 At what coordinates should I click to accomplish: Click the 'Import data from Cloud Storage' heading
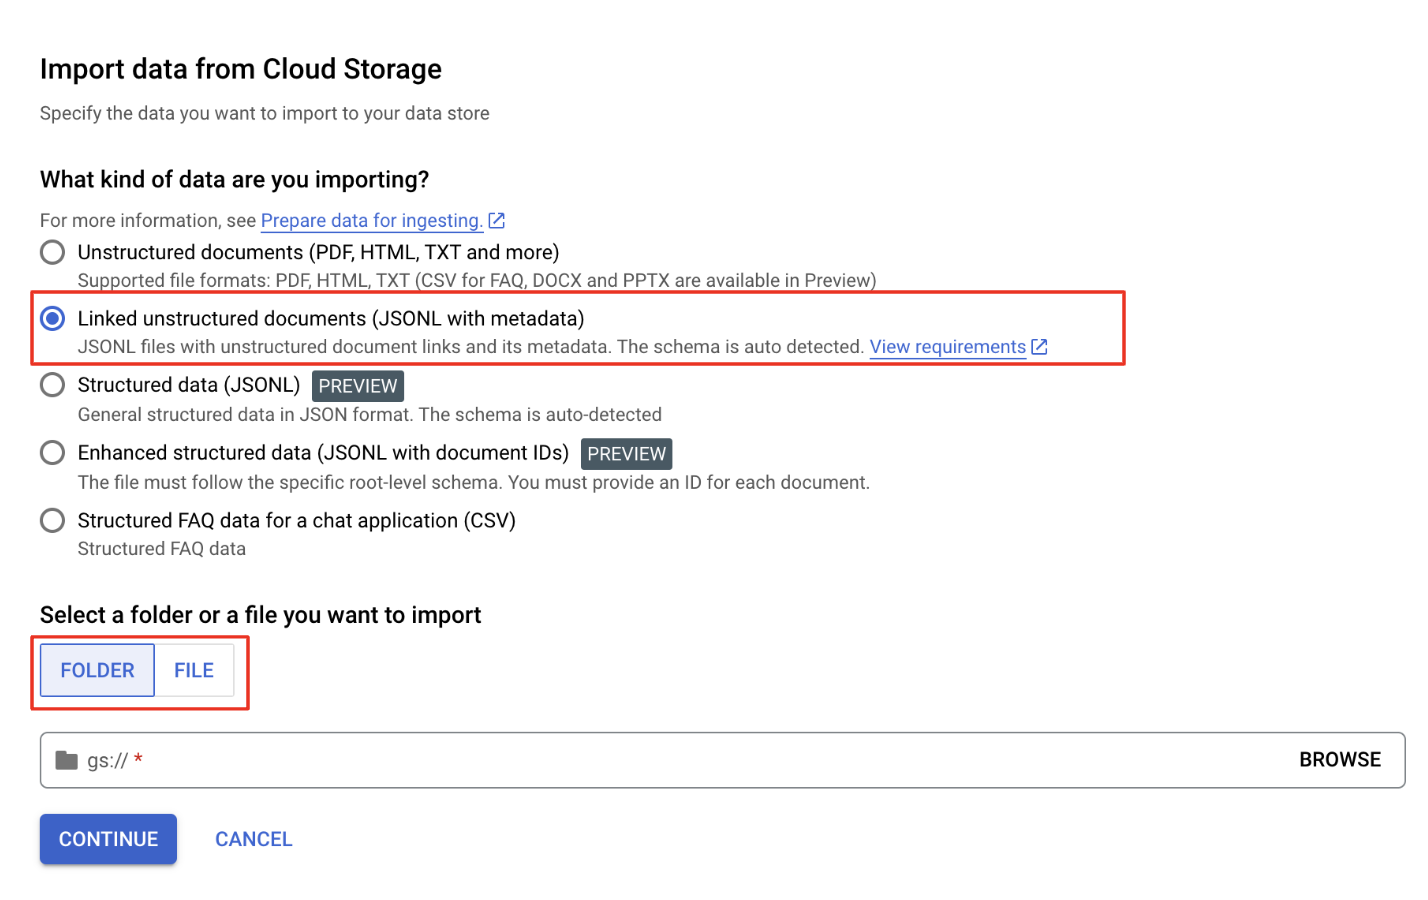(x=241, y=69)
